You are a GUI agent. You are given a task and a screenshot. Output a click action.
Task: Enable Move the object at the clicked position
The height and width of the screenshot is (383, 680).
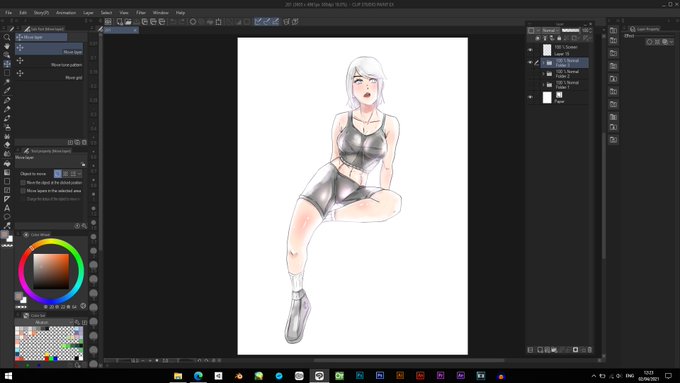pyautogui.click(x=23, y=183)
